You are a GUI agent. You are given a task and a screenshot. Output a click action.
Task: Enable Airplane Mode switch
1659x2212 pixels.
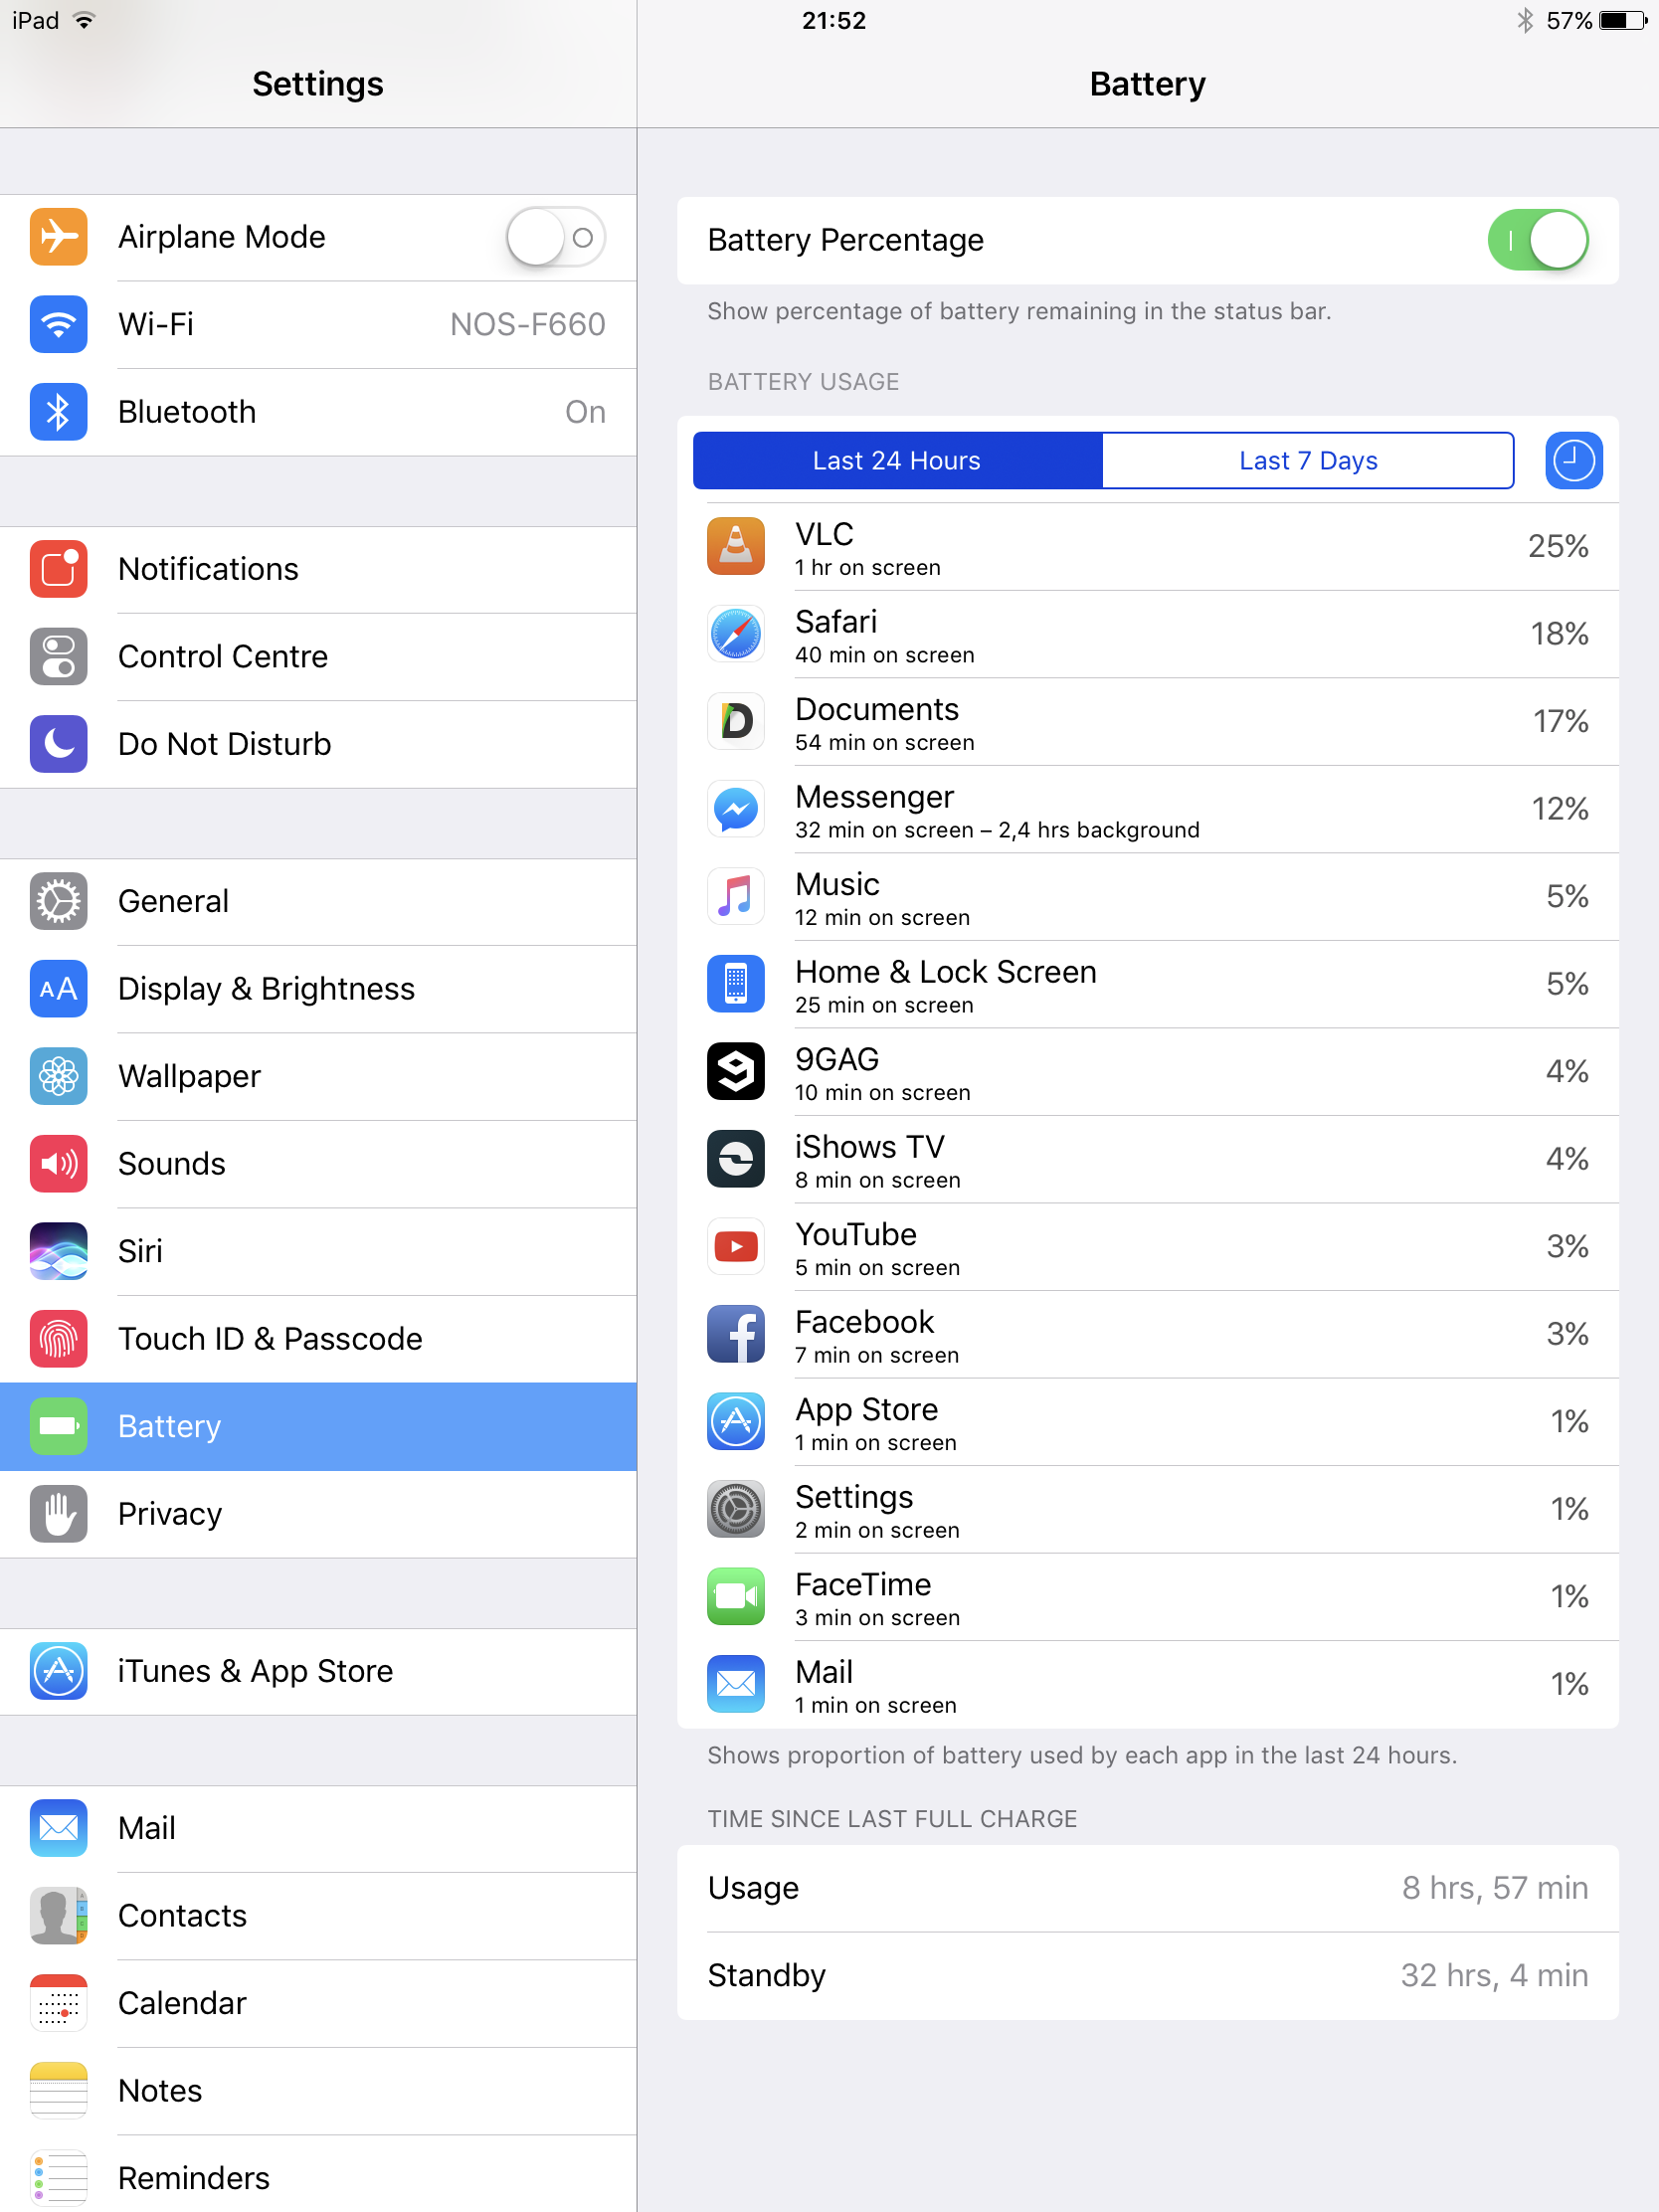pyautogui.click(x=555, y=237)
